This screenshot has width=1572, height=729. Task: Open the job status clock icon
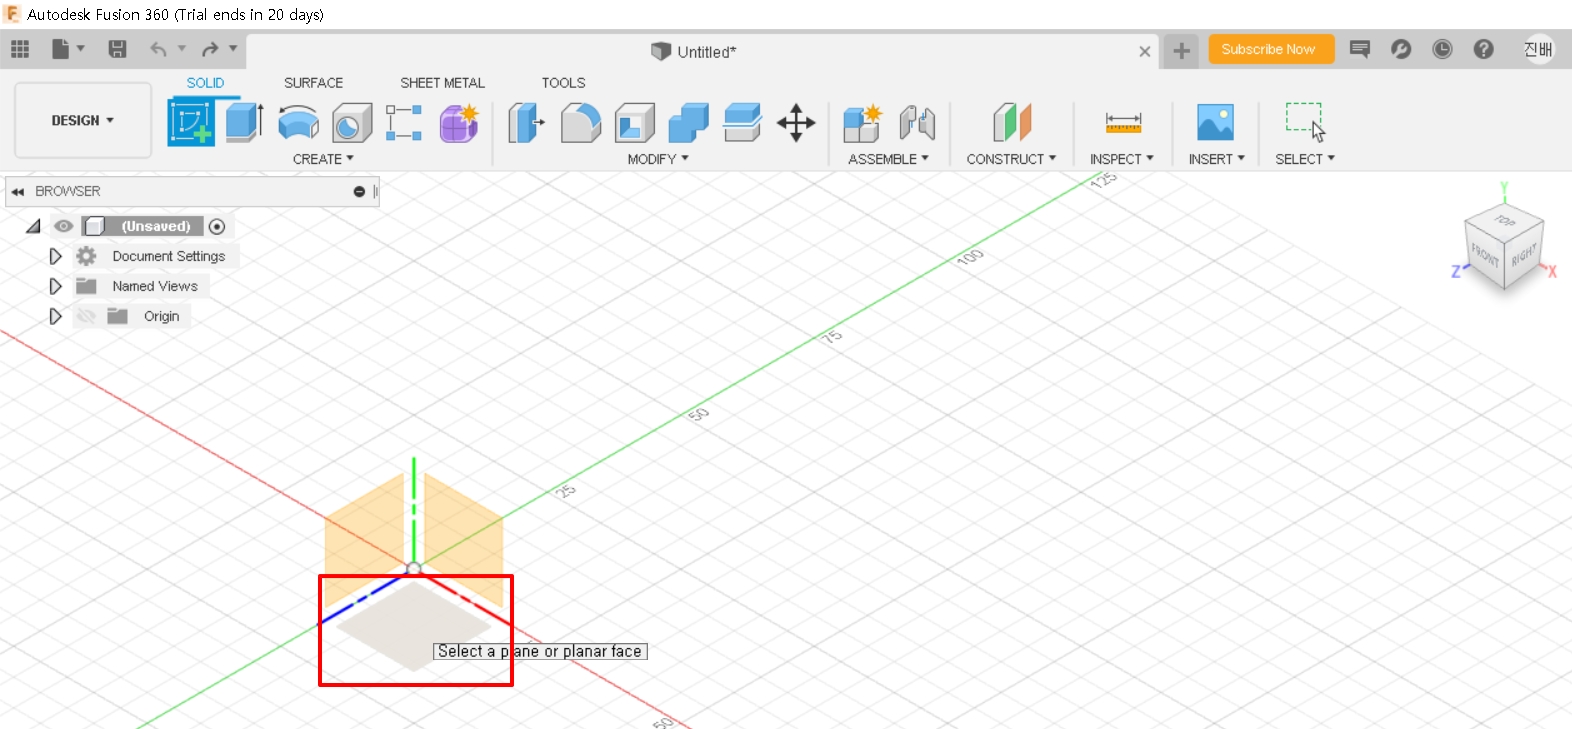coord(1442,49)
